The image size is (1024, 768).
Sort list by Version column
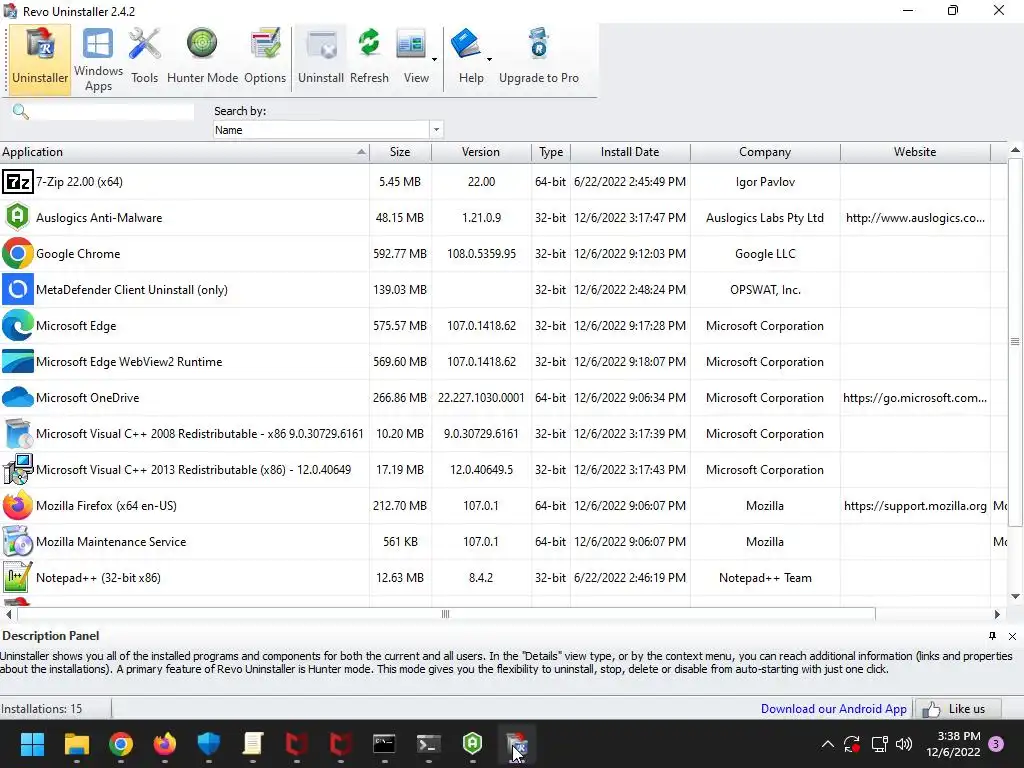pyautogui.click(x=481, y=152)
